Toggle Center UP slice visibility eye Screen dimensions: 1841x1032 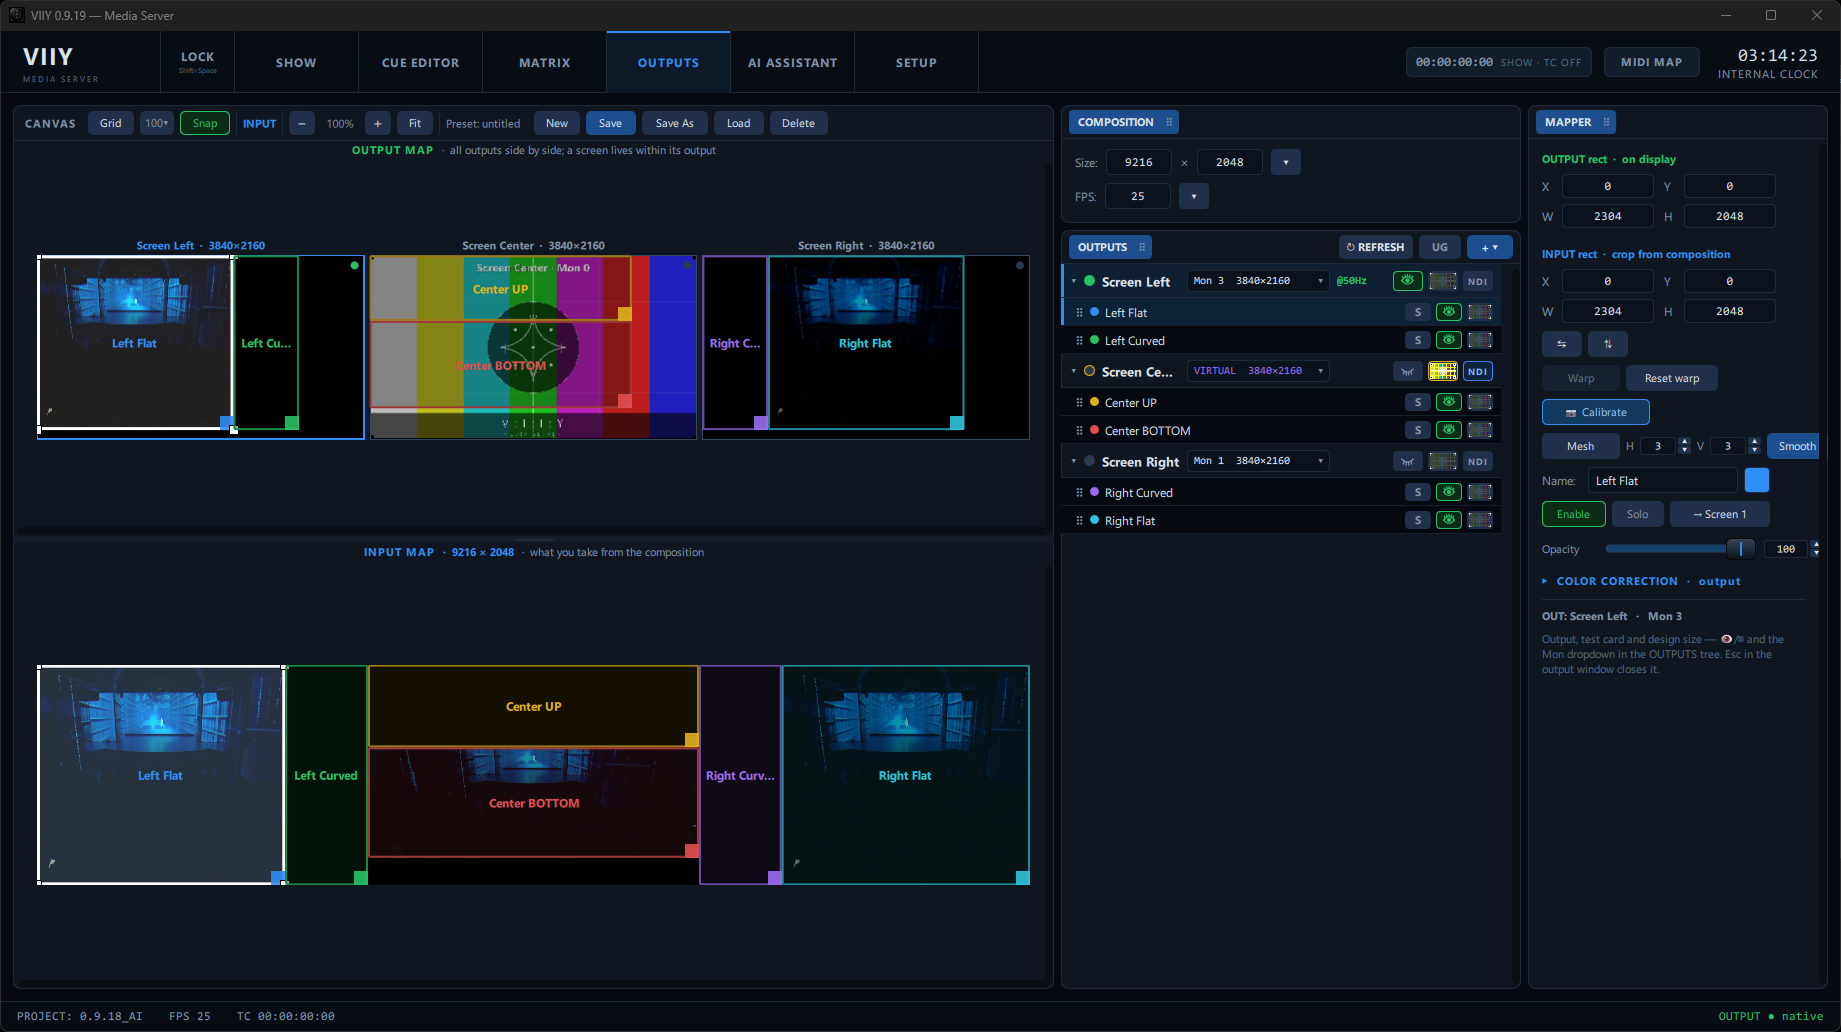(x=1448, y=402)
